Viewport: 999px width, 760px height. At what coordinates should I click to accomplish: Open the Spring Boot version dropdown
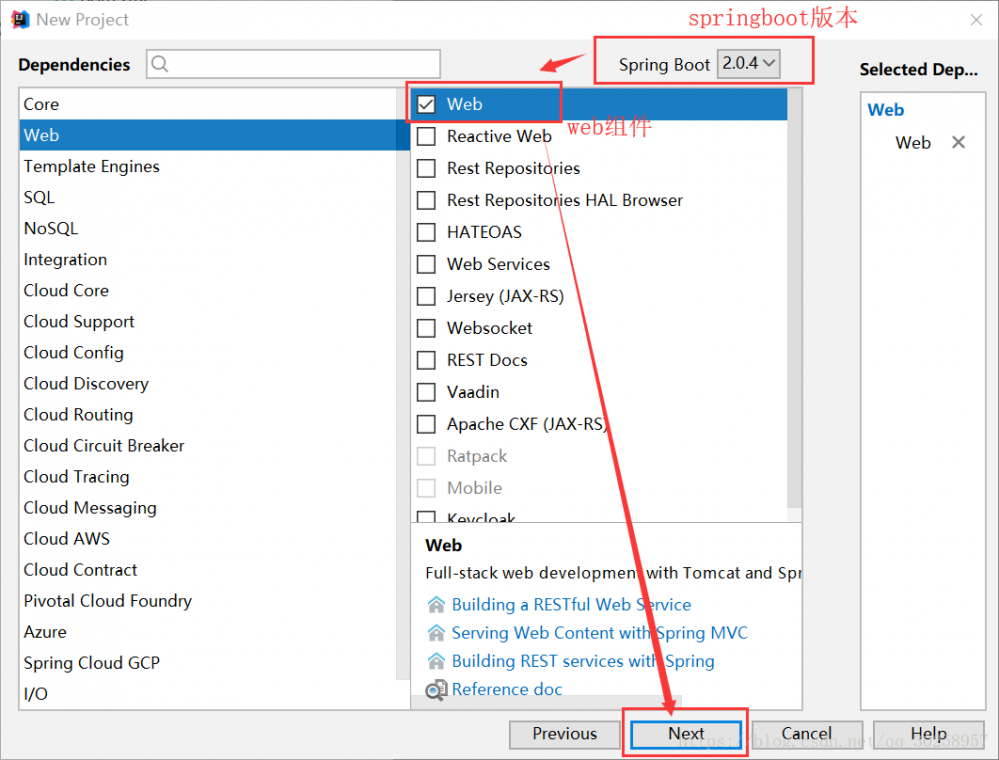749,64
